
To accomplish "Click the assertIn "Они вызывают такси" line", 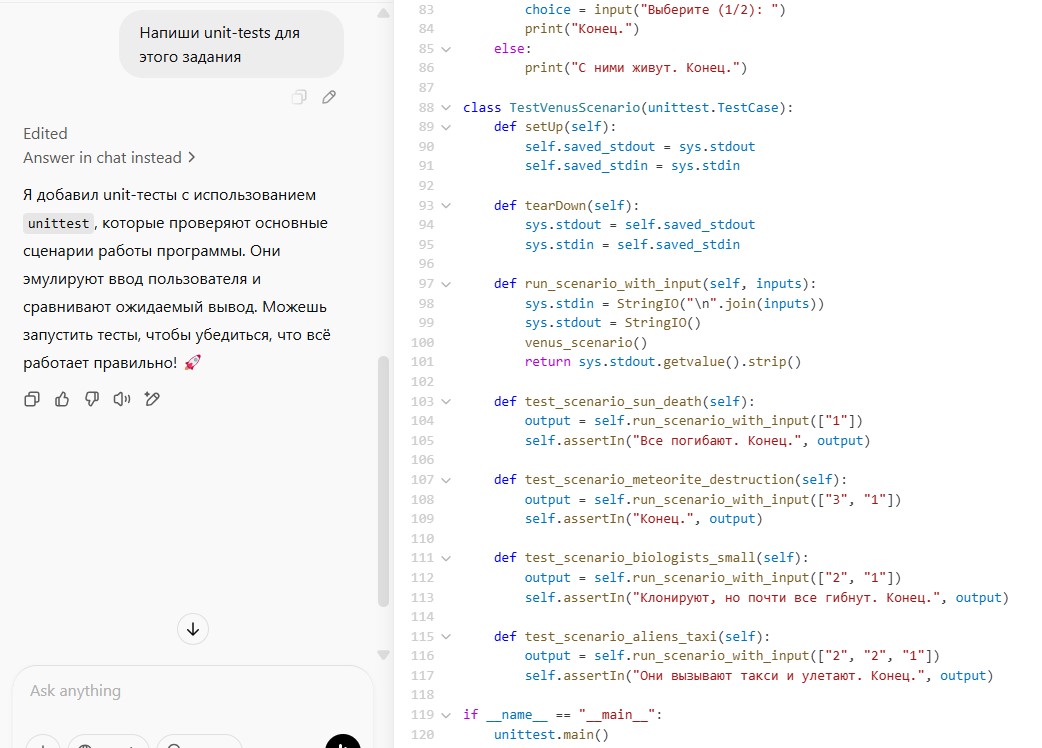I will pyautogui.click(x=759, y=676).
